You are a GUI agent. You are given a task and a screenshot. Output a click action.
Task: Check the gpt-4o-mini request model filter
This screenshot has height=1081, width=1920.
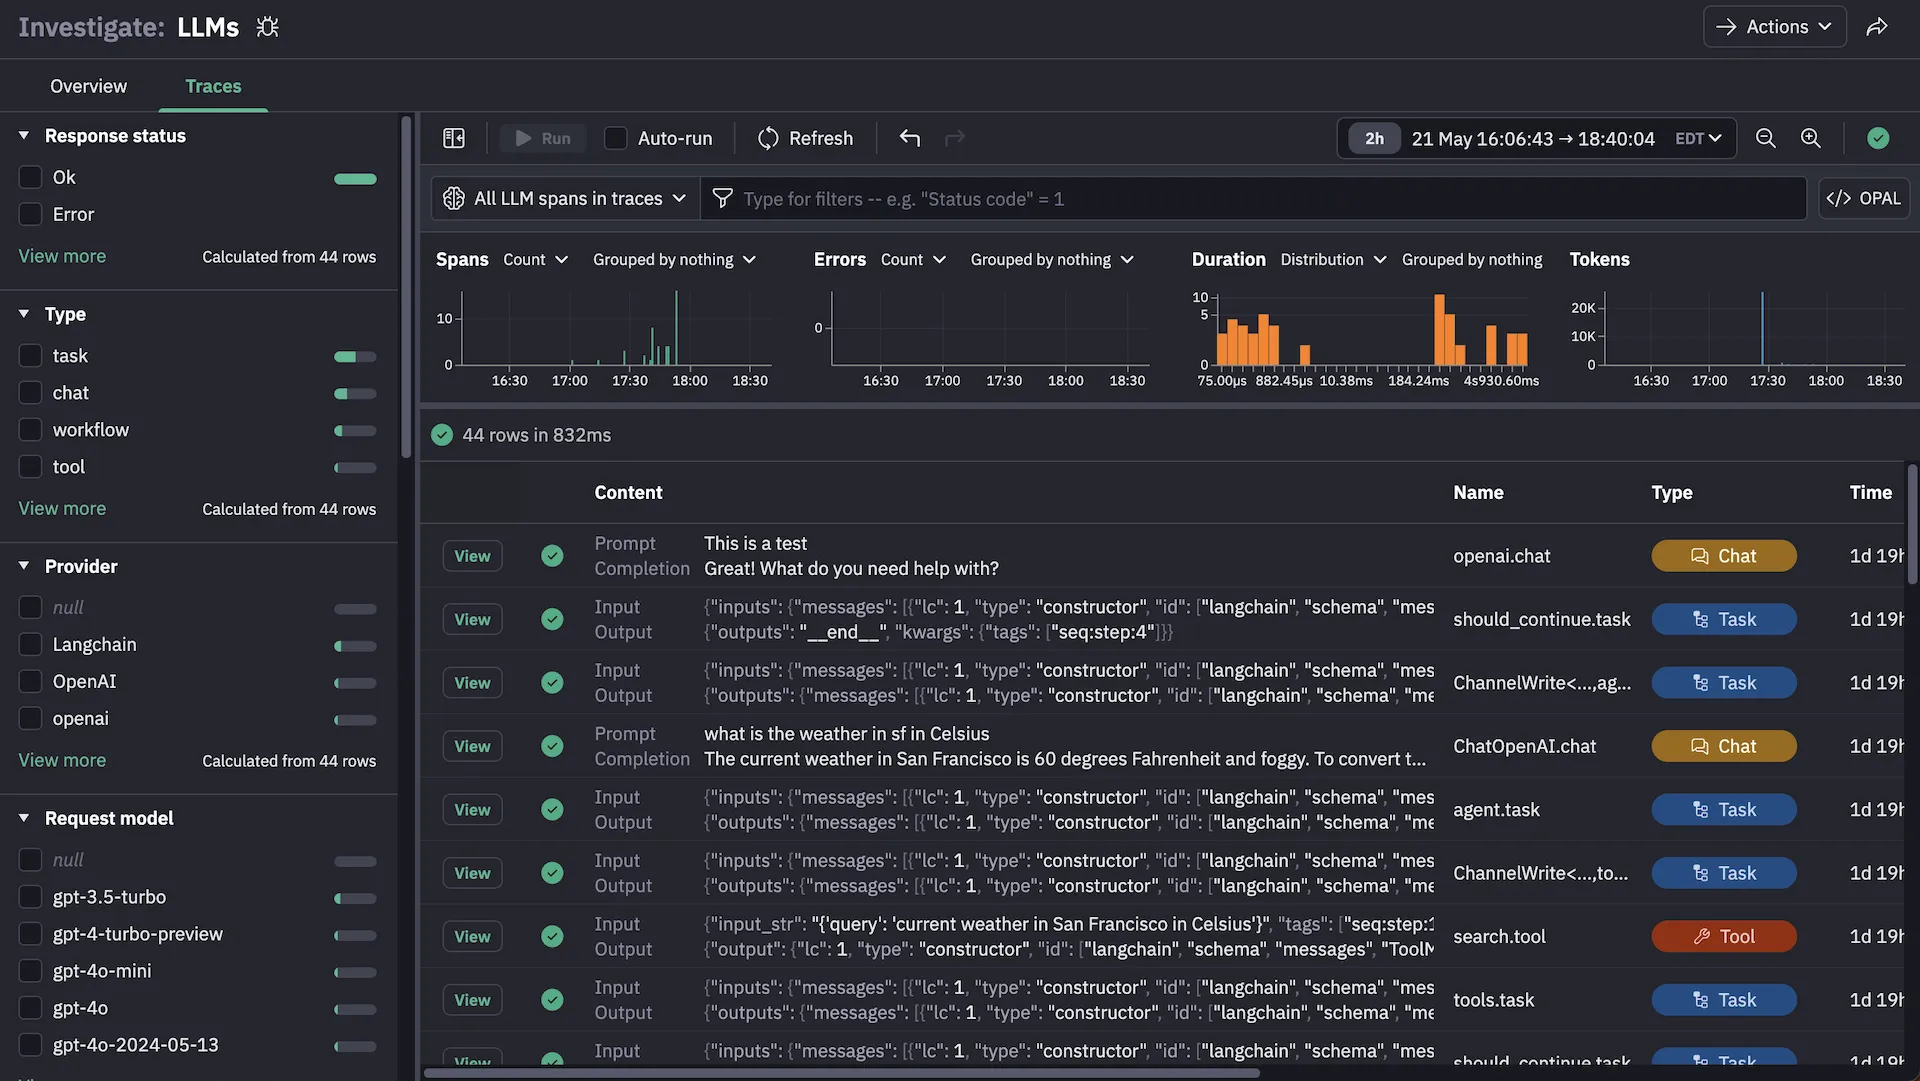tap(31, 971)
